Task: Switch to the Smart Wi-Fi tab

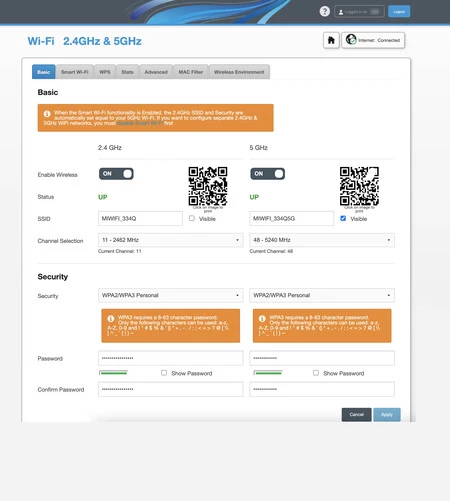Action: pos(75,72)
